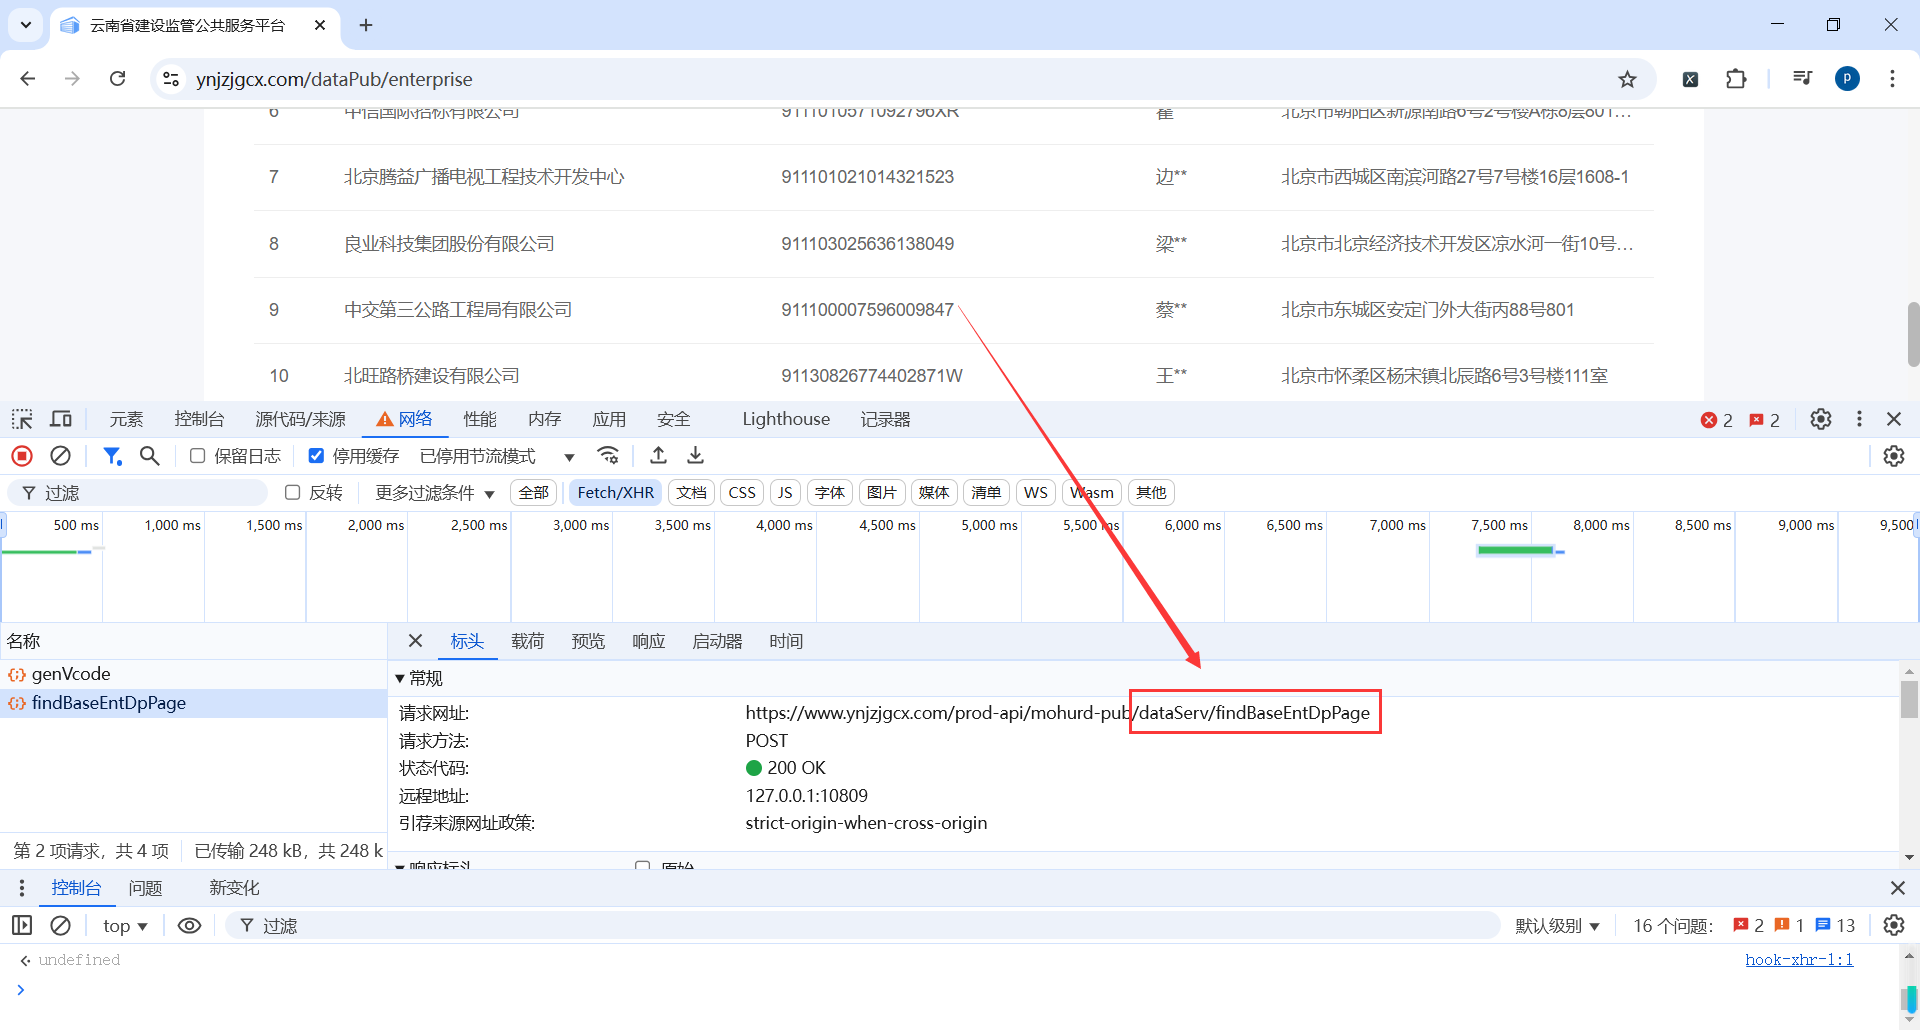This screenshot has height=1030, width=1920.
Task: Select the Payload tab
Action: tap(528, 641)
